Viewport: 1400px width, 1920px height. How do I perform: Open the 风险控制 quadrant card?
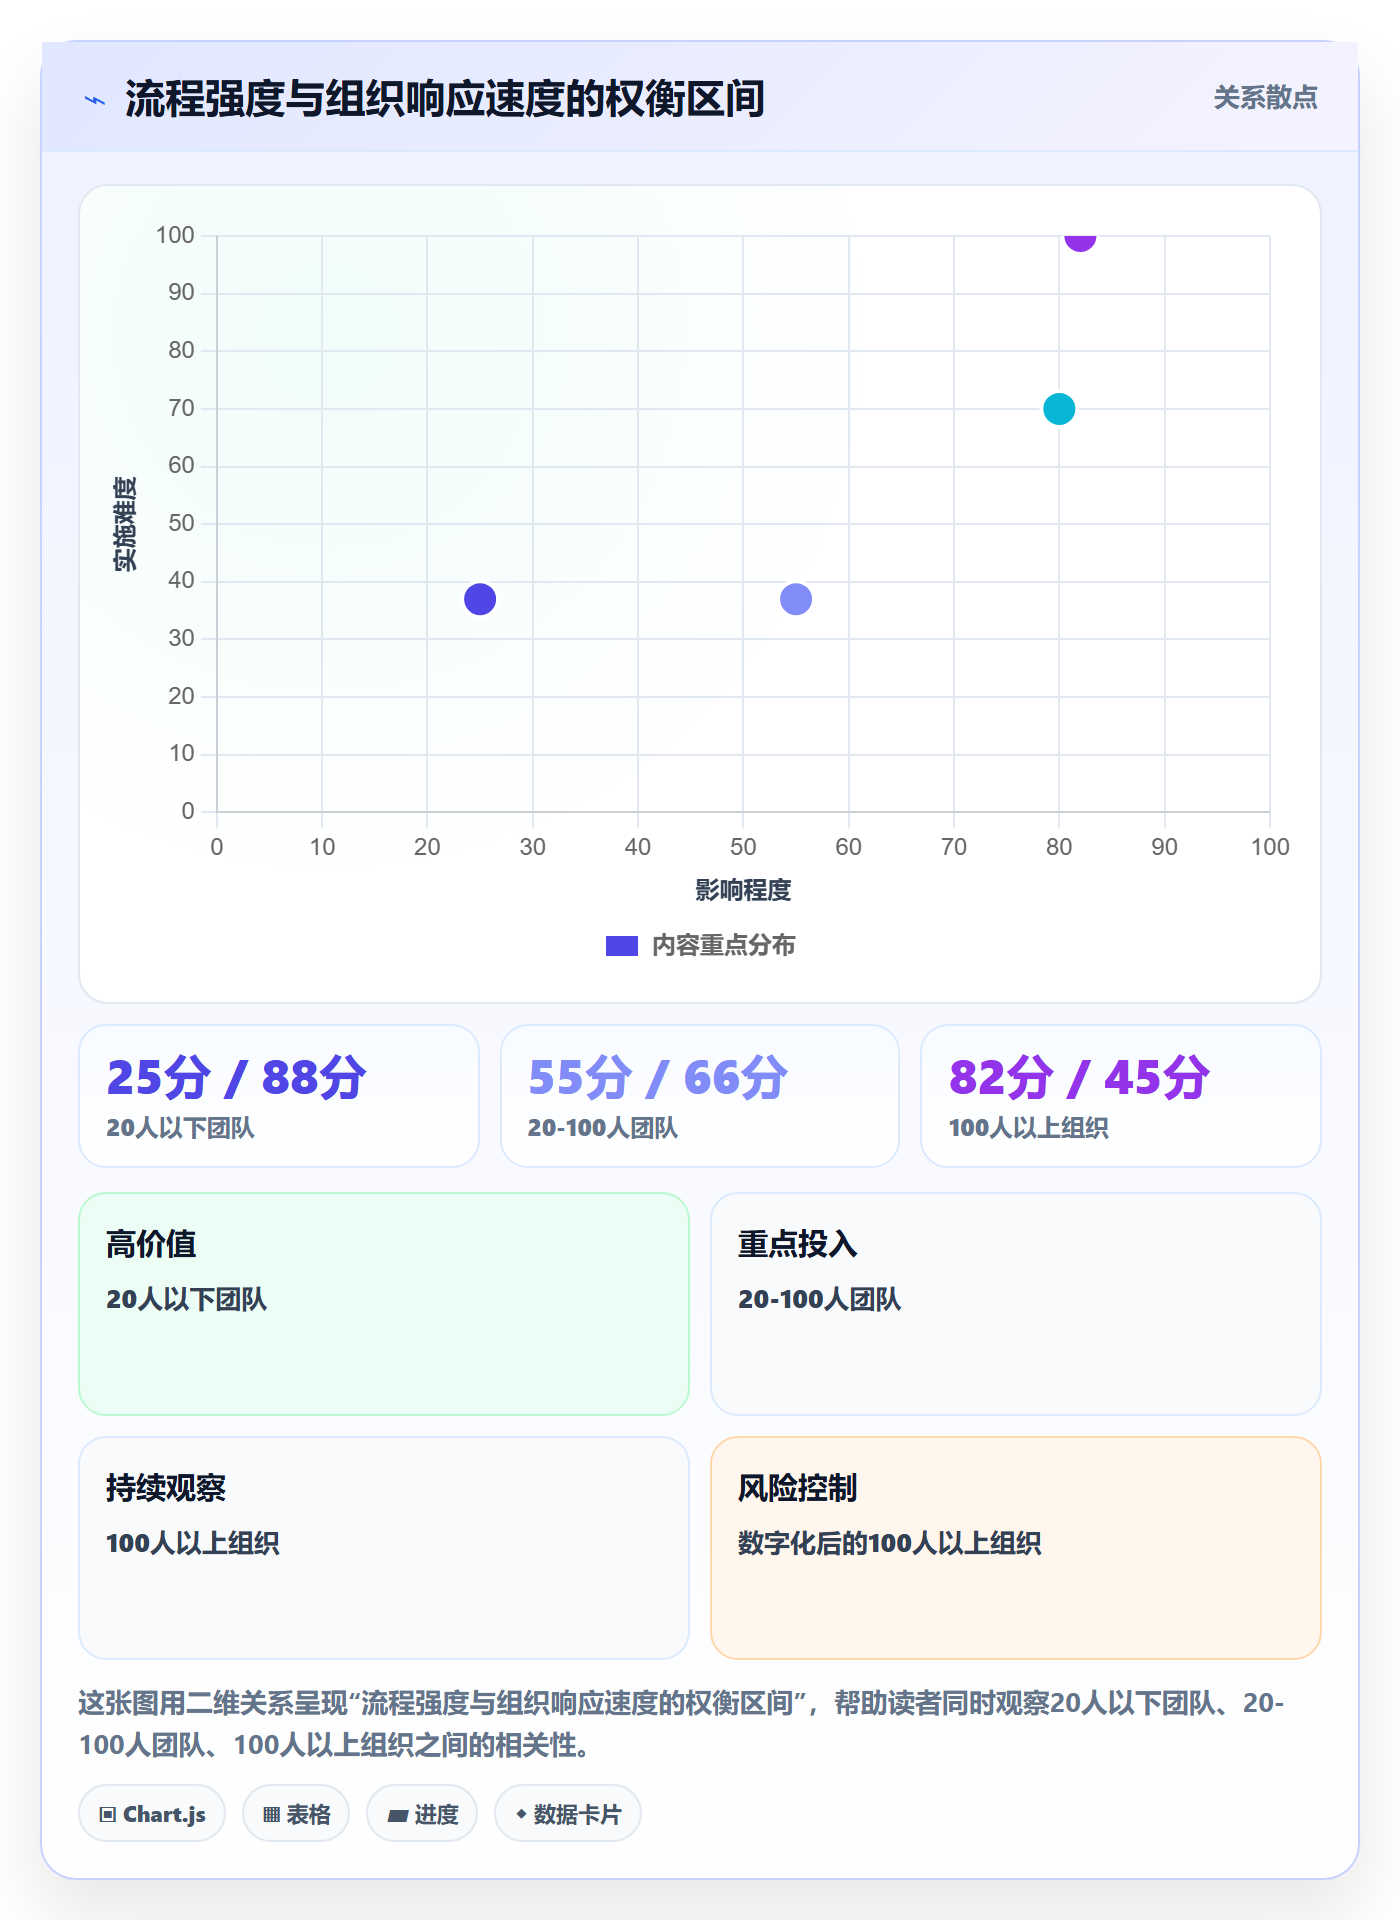tap(1016, 1548)
